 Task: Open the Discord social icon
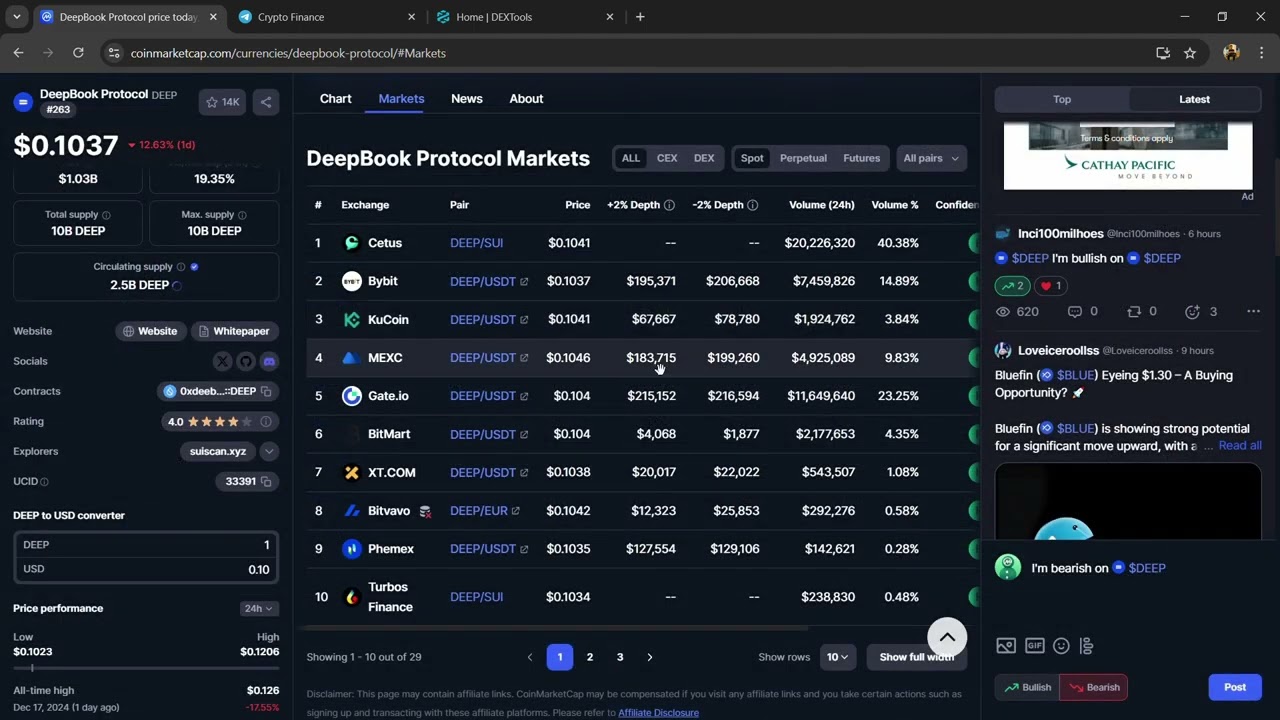pos(269,361)
